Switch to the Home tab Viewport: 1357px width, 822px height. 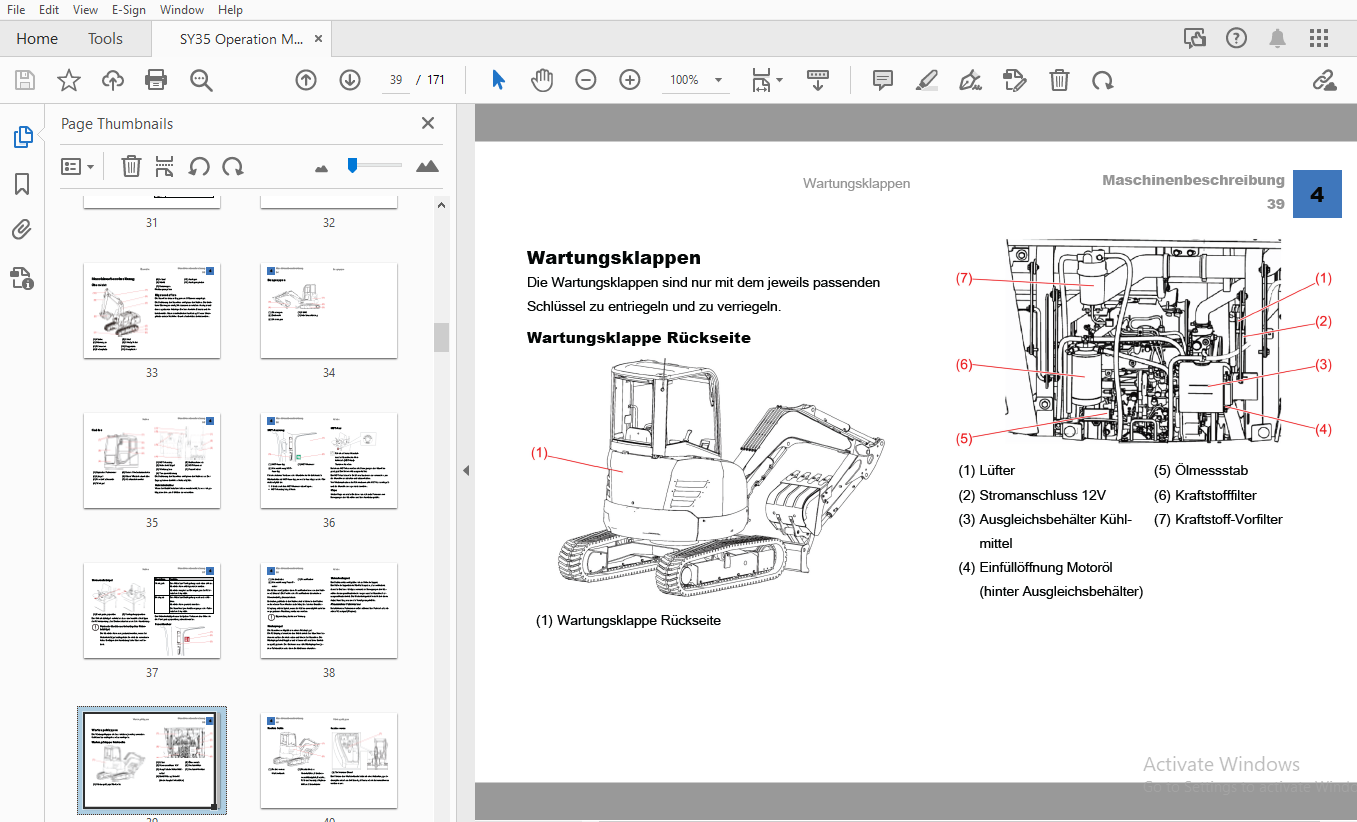coord(37,39)
